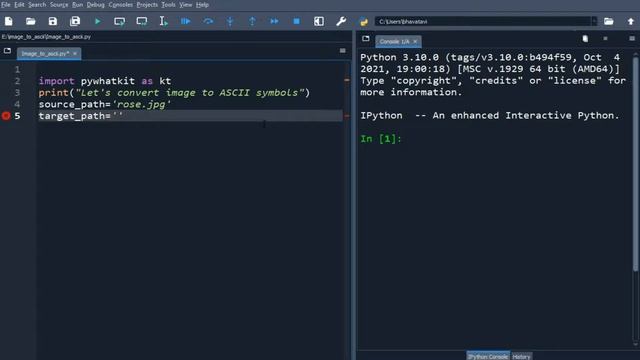Image resolution: width=640 pixels, height=360 pixels.
Task: Click the editor file path breadcrumb
Action: (x=46, y=37)
